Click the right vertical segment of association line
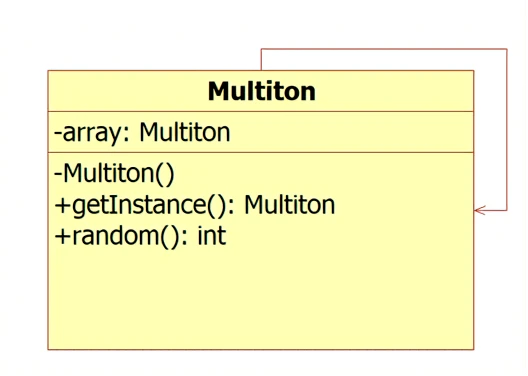 click(507, 130)
